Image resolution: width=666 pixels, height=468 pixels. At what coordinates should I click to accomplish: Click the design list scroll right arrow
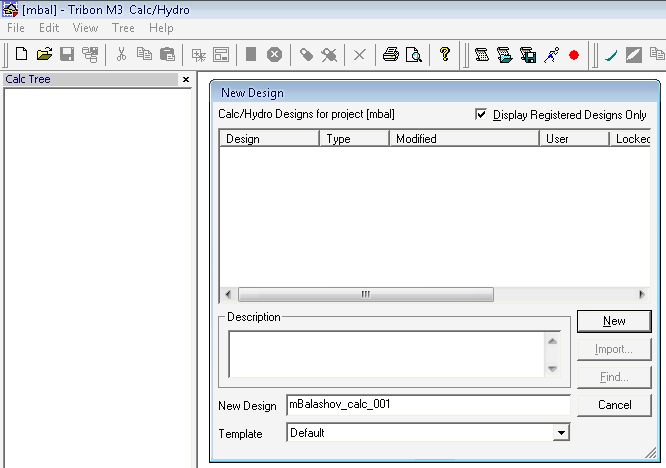[642, 294]
